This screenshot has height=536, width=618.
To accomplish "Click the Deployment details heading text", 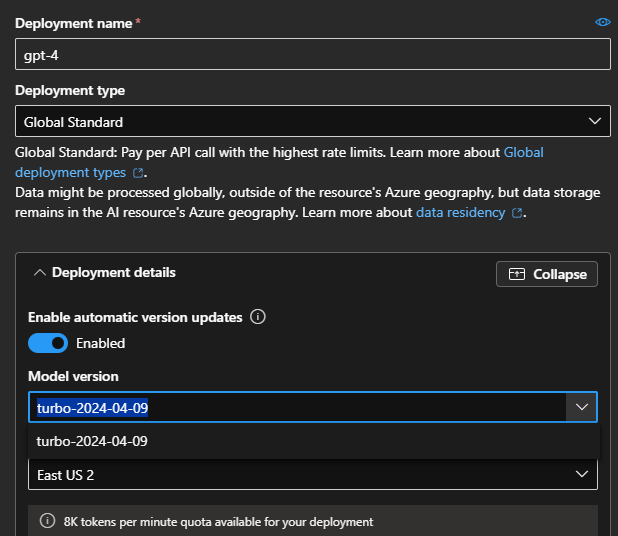I will 113,272.
